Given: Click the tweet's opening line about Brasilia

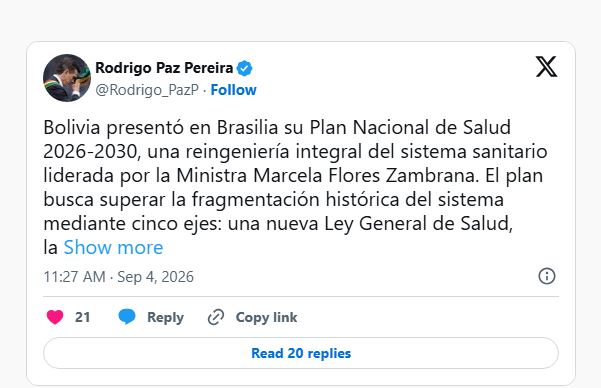Looking at the screenshot, I should tap(277, 127).
